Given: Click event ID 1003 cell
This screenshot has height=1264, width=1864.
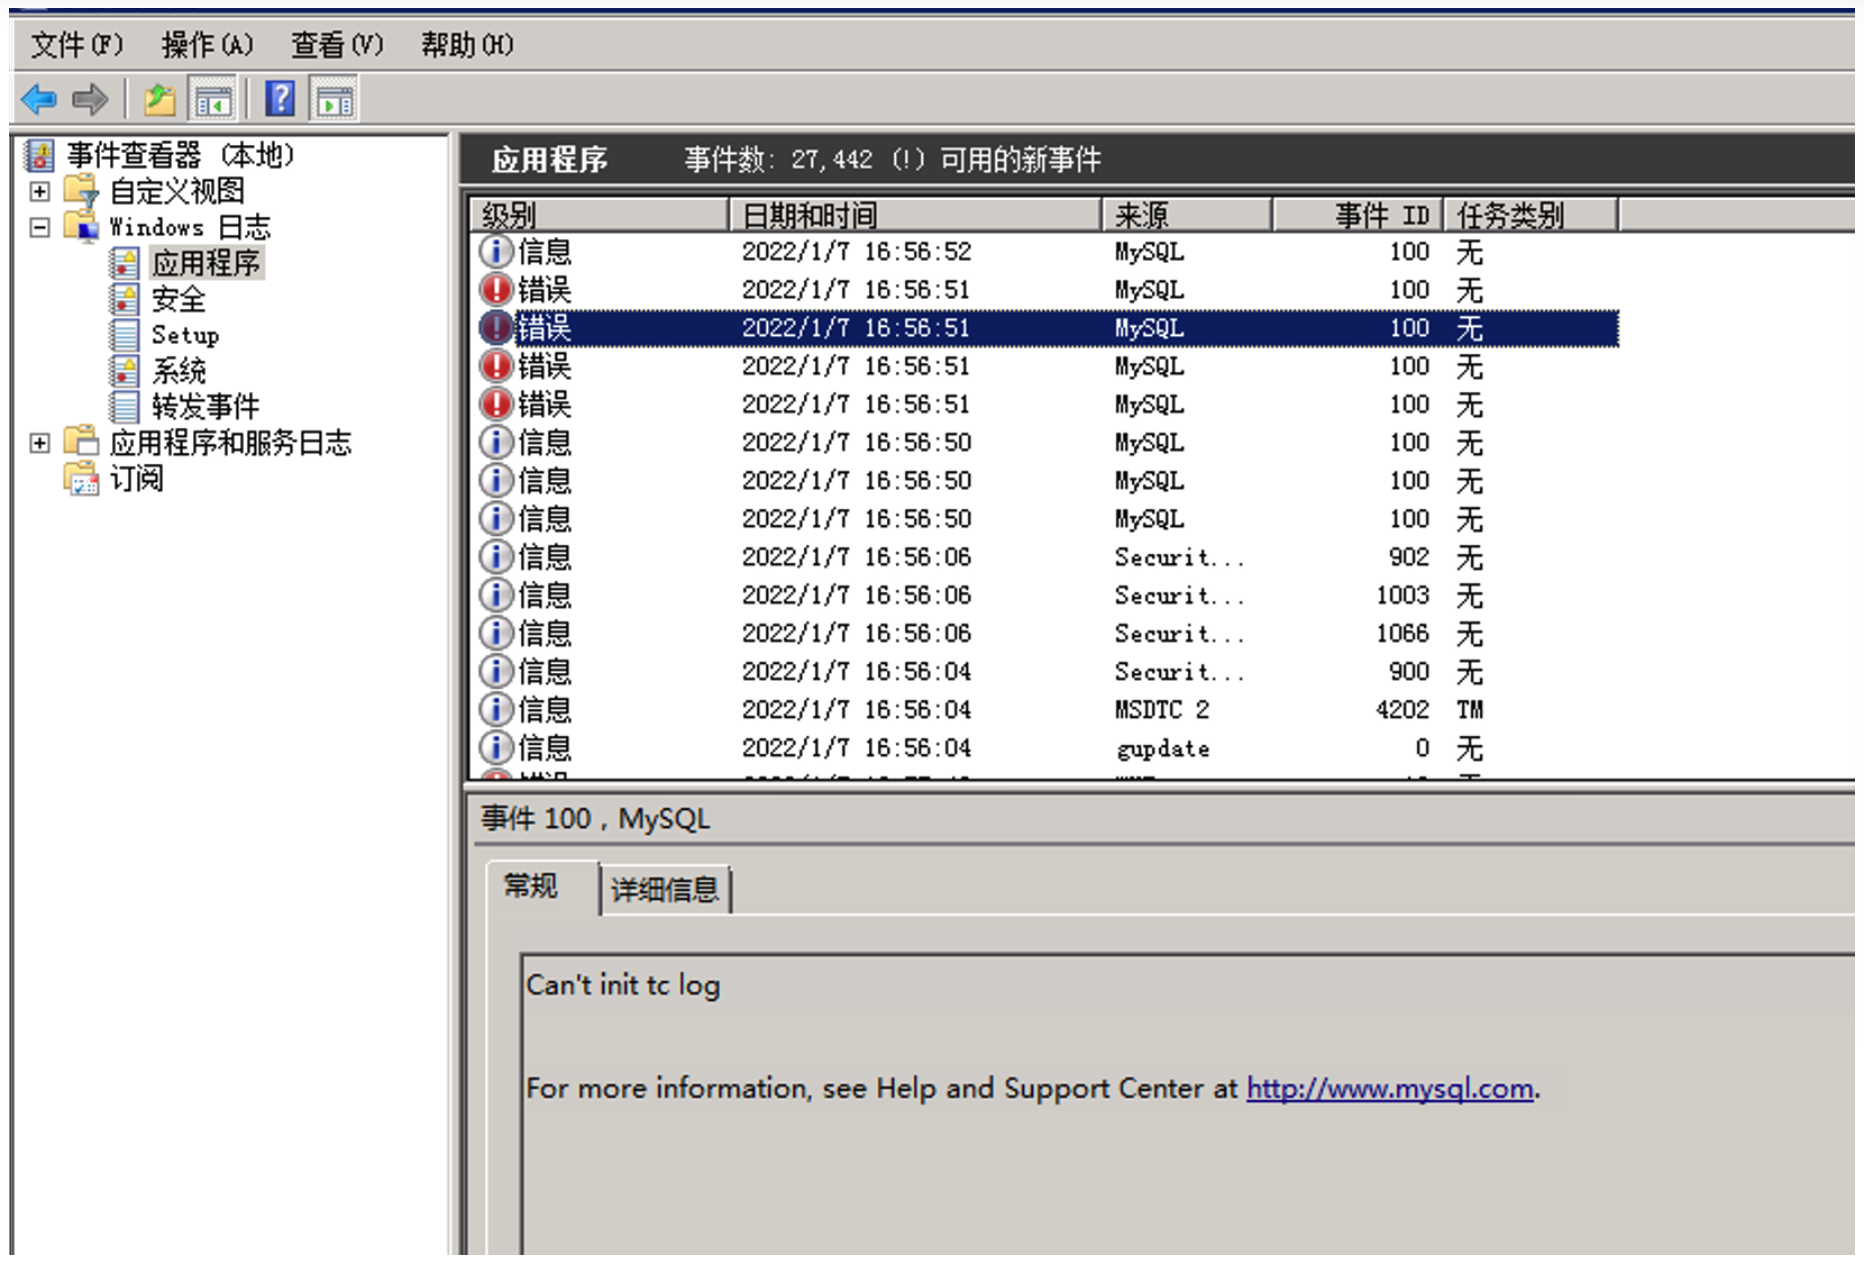Looking at the screenshot, I should pyautogui.click(x=1403, y=595).
